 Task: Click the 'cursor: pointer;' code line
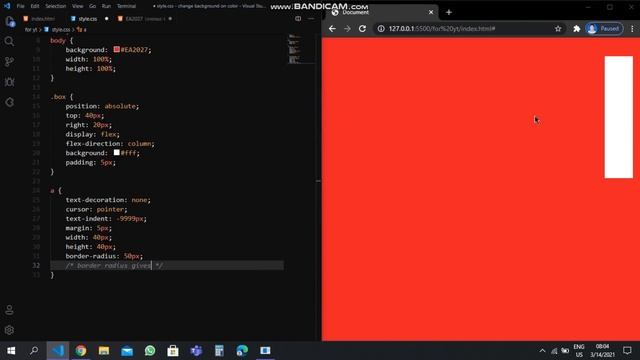coord(96,209)
